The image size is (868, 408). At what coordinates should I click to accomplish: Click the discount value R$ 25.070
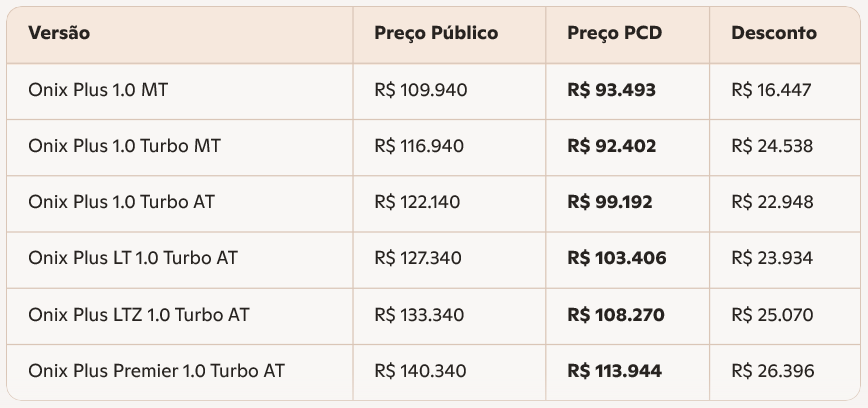click(772, 315)
